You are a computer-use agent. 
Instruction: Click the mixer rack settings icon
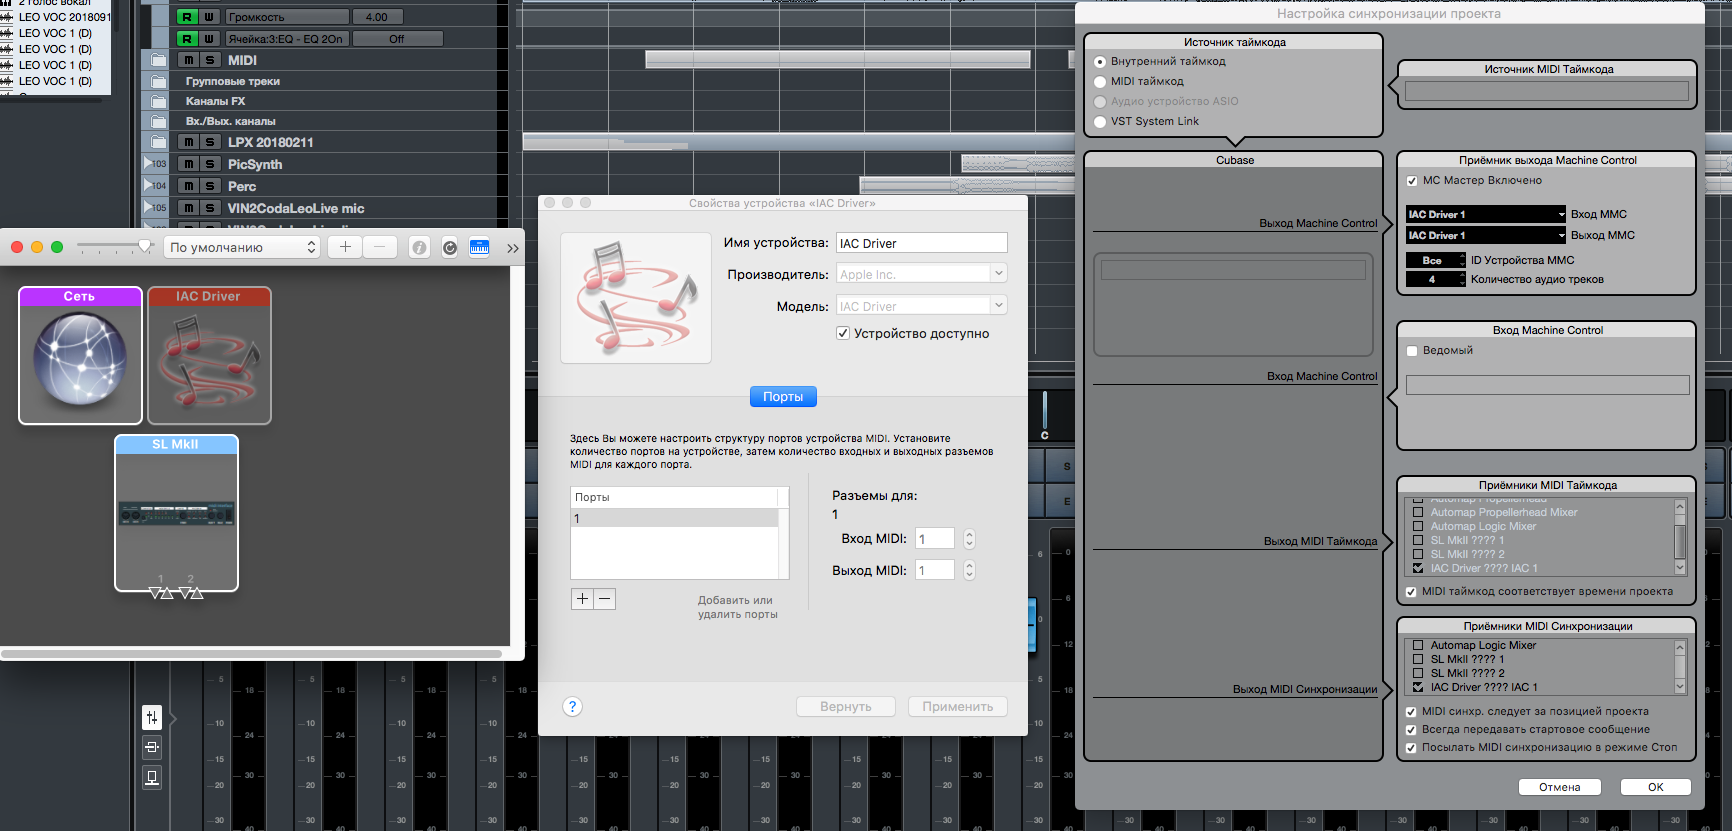pyautogui.click(x=152, y=717)
